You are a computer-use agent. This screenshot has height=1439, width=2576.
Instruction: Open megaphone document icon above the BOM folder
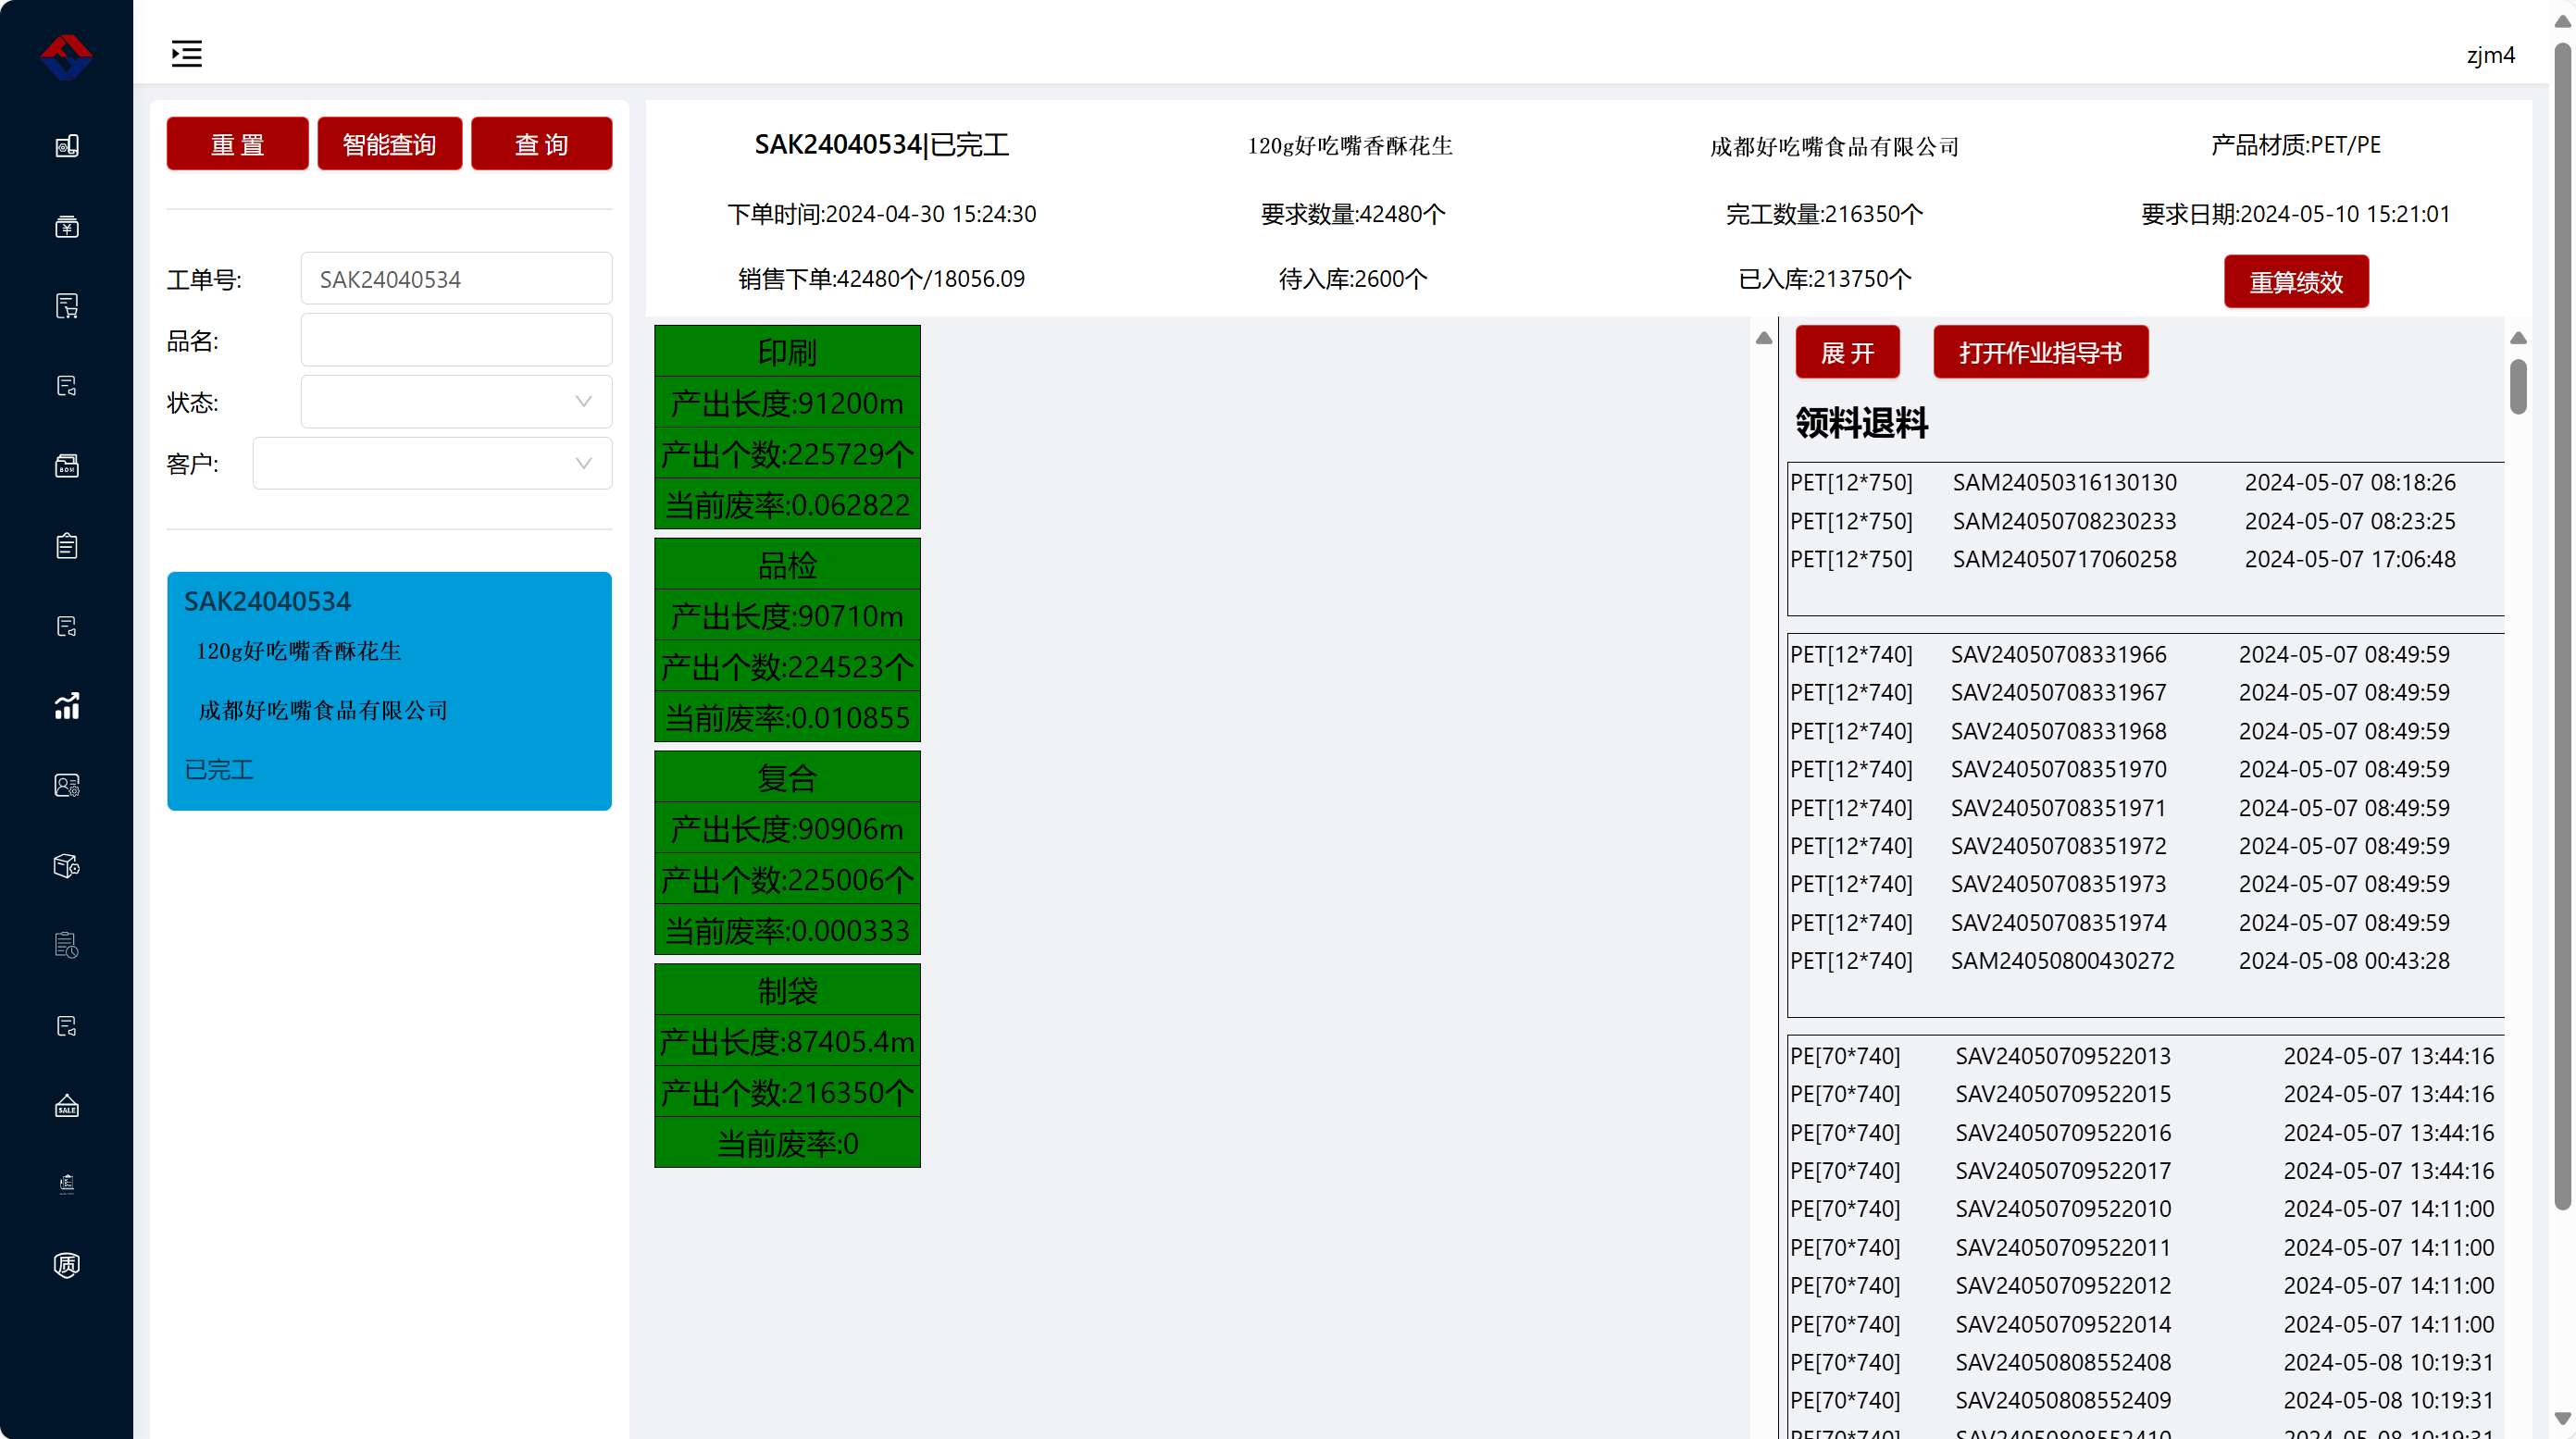(67, 386)
